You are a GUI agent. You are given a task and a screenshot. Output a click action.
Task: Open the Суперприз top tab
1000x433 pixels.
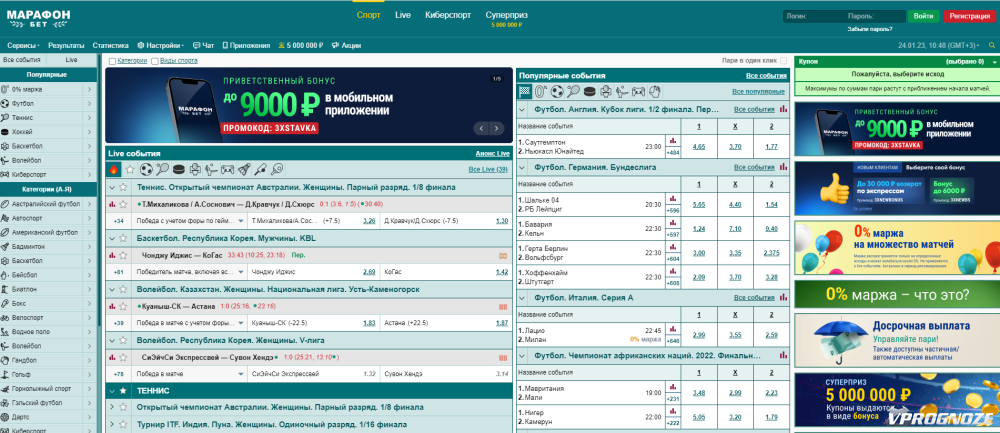[506, 15]
